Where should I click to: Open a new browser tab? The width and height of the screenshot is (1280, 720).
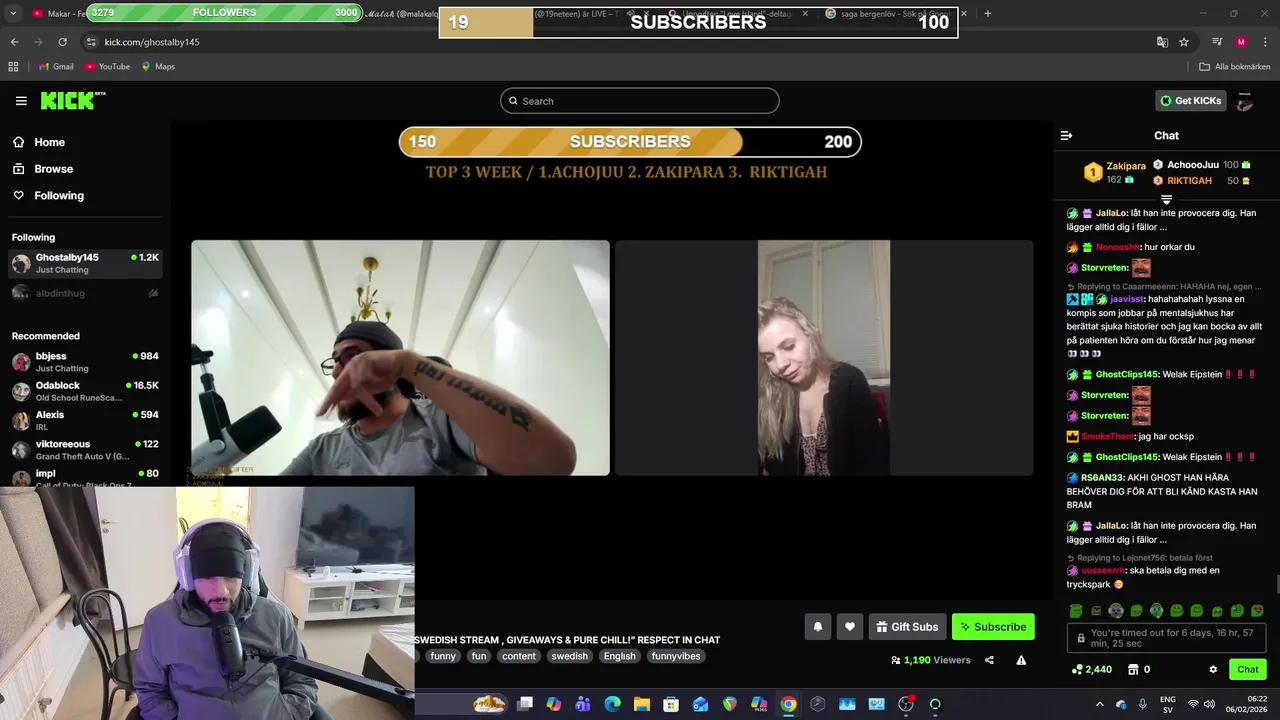tap(987, 13)
